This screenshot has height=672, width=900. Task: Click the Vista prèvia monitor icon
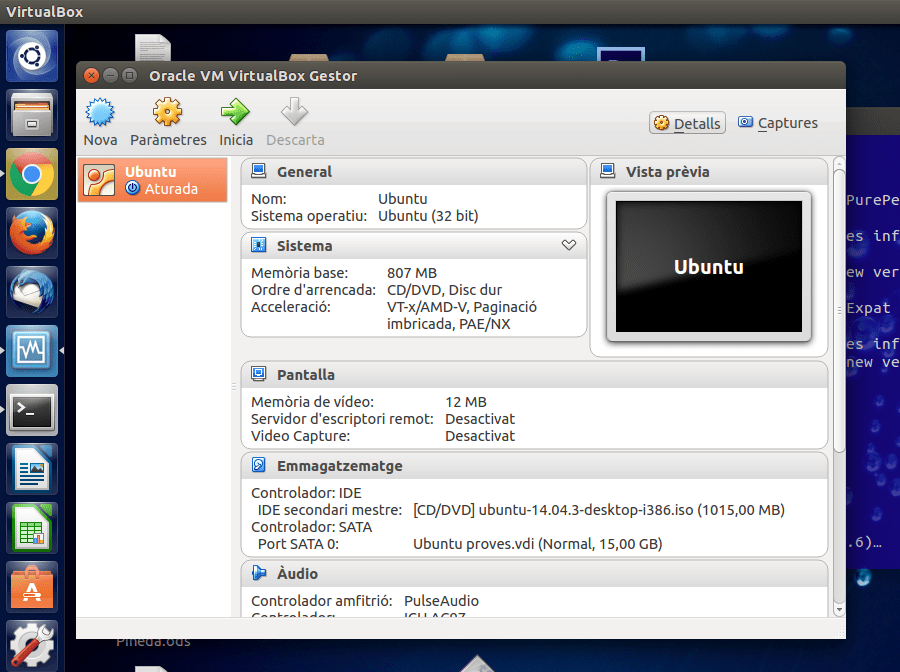pos(607,171)
